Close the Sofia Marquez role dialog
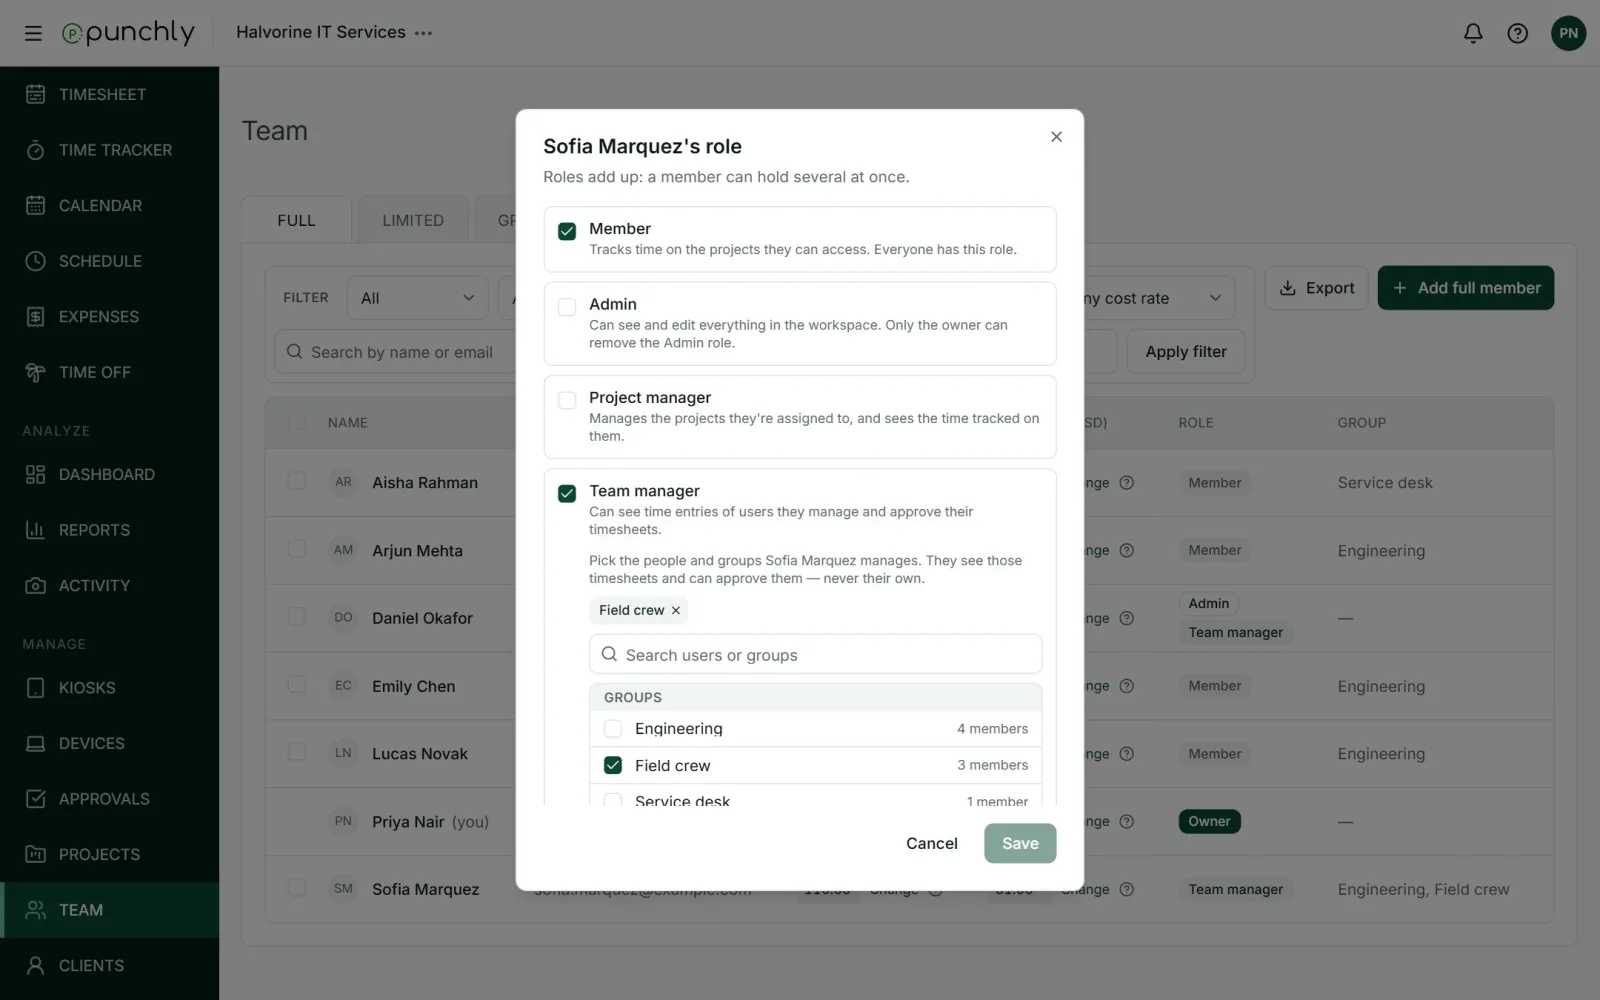The height and width of the screenshot is (1000, 1600). click(1056, 137)
